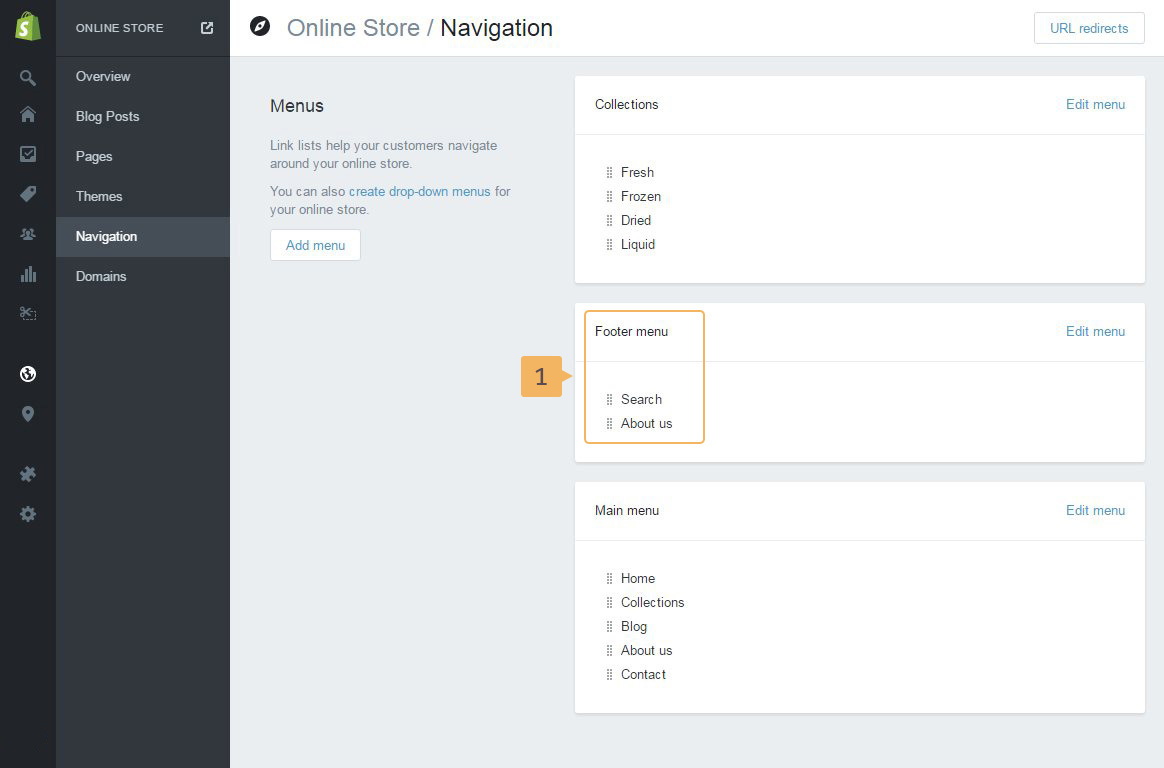1164x768 pixels.
Task: Open the create drop-down menus link
Action: point(419,191)
